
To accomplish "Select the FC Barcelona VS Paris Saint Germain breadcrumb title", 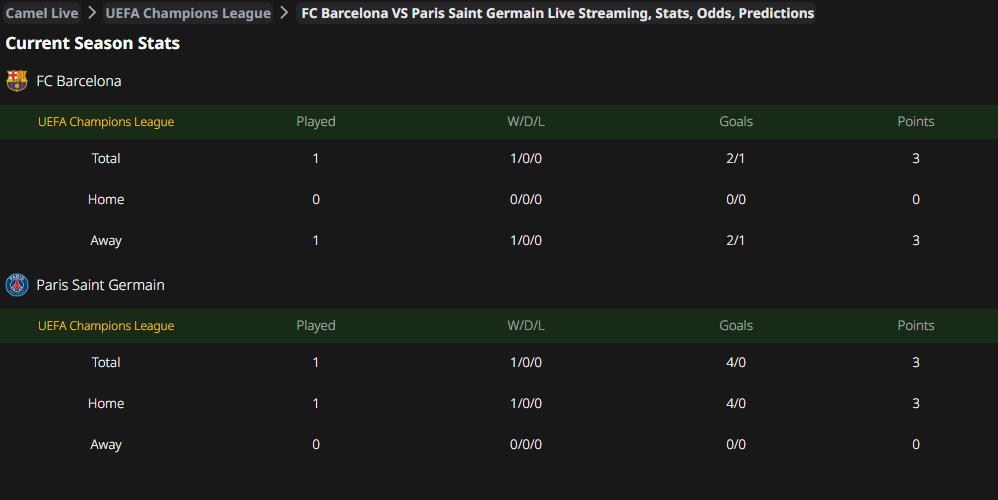I will point(557,13).
